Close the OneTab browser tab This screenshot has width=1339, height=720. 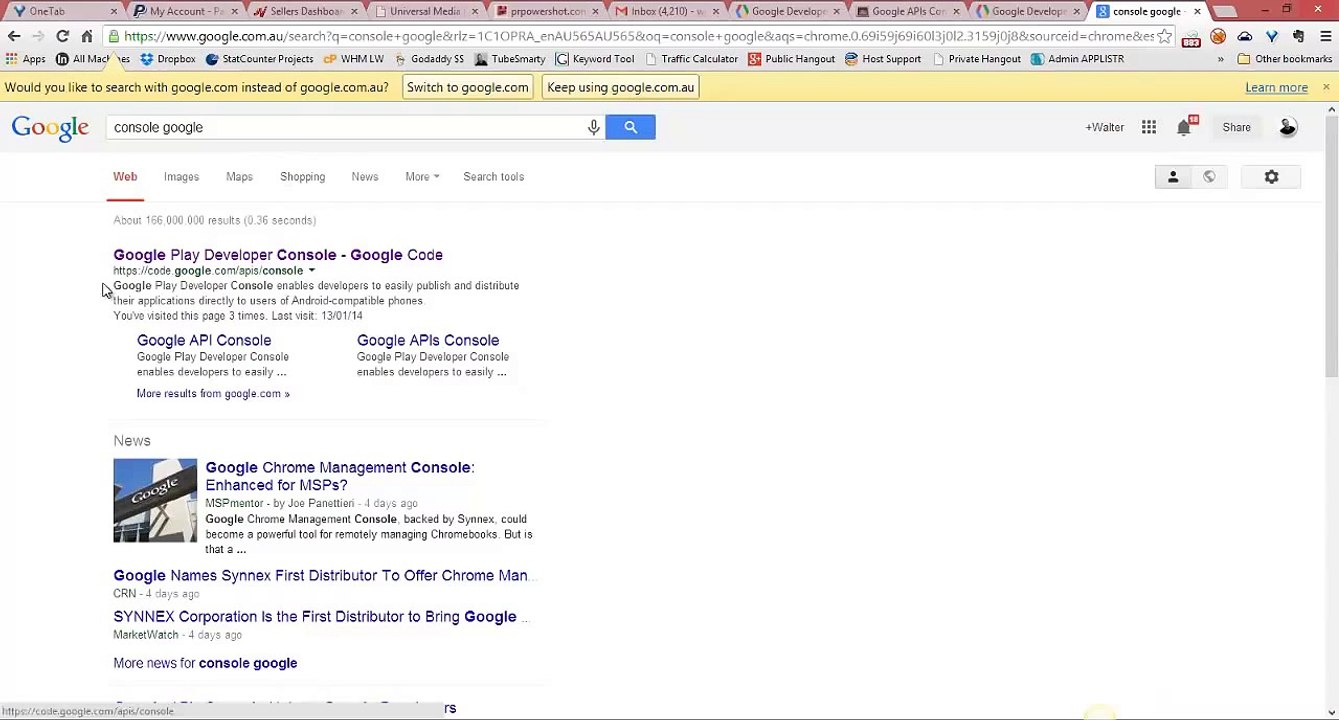coord(113,11)
